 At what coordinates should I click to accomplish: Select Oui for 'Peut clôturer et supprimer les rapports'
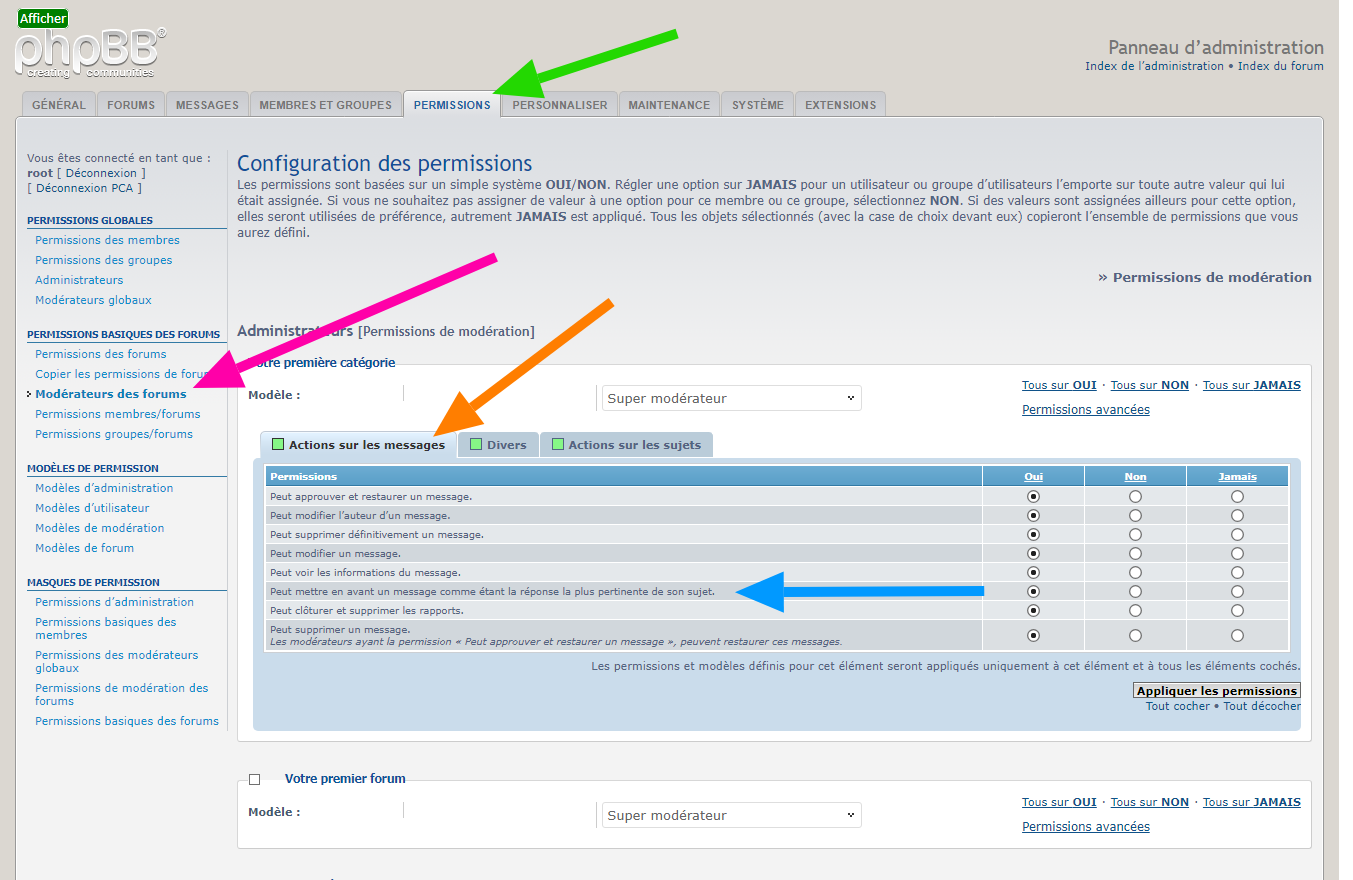pos(1033,611)
